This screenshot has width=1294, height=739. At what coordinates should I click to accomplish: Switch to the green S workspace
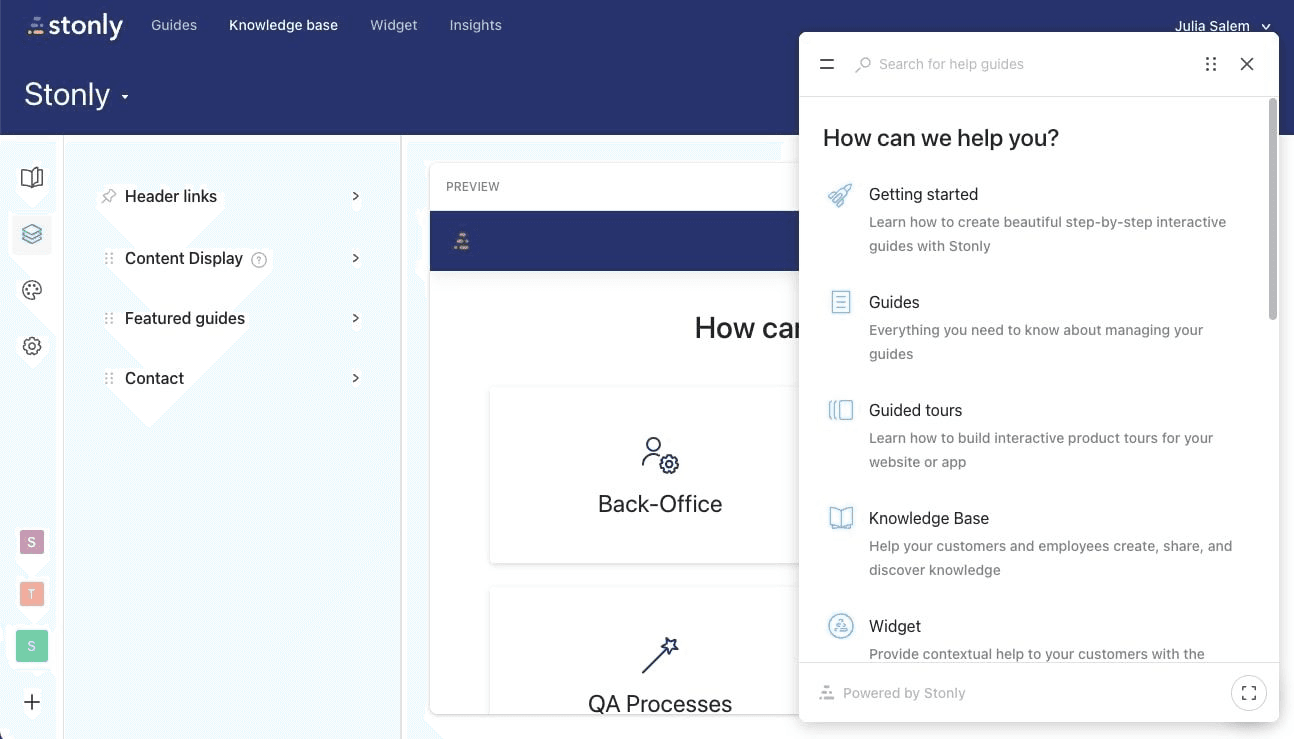(31, 646)
